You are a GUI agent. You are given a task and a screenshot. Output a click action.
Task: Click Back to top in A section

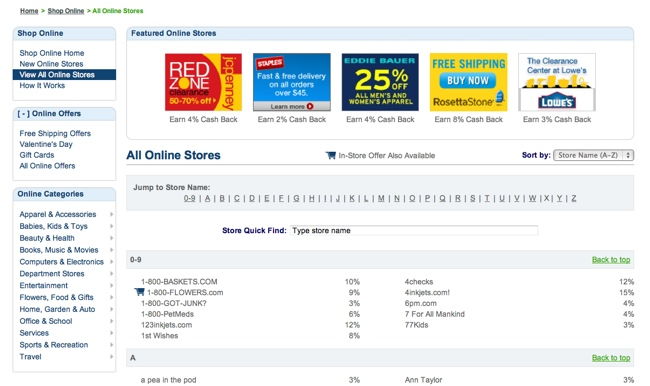tap(611, 358)
